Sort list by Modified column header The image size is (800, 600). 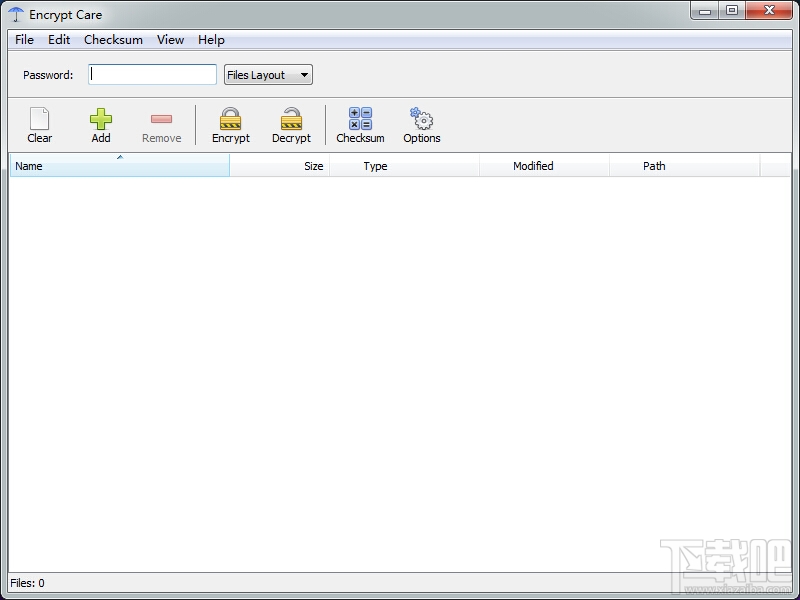[544, 166]
